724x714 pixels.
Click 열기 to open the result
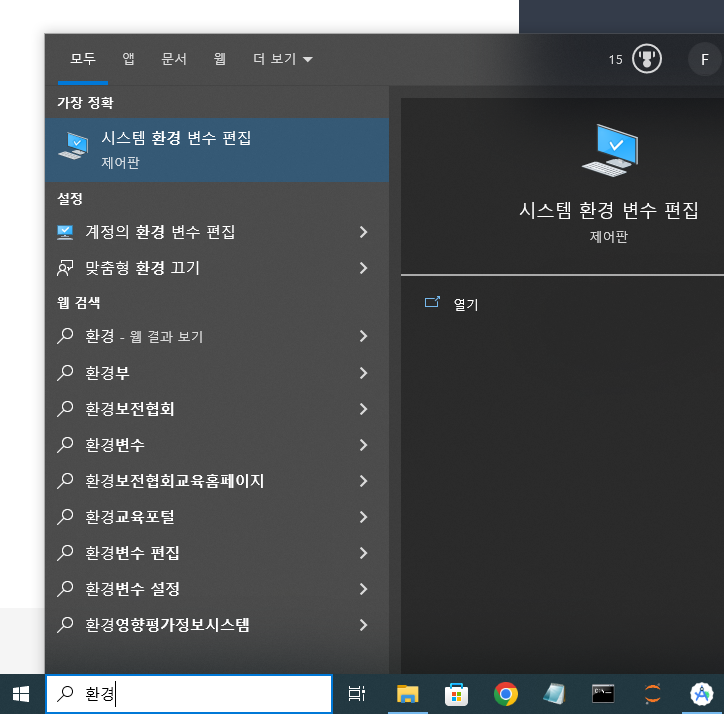point(466,304)
